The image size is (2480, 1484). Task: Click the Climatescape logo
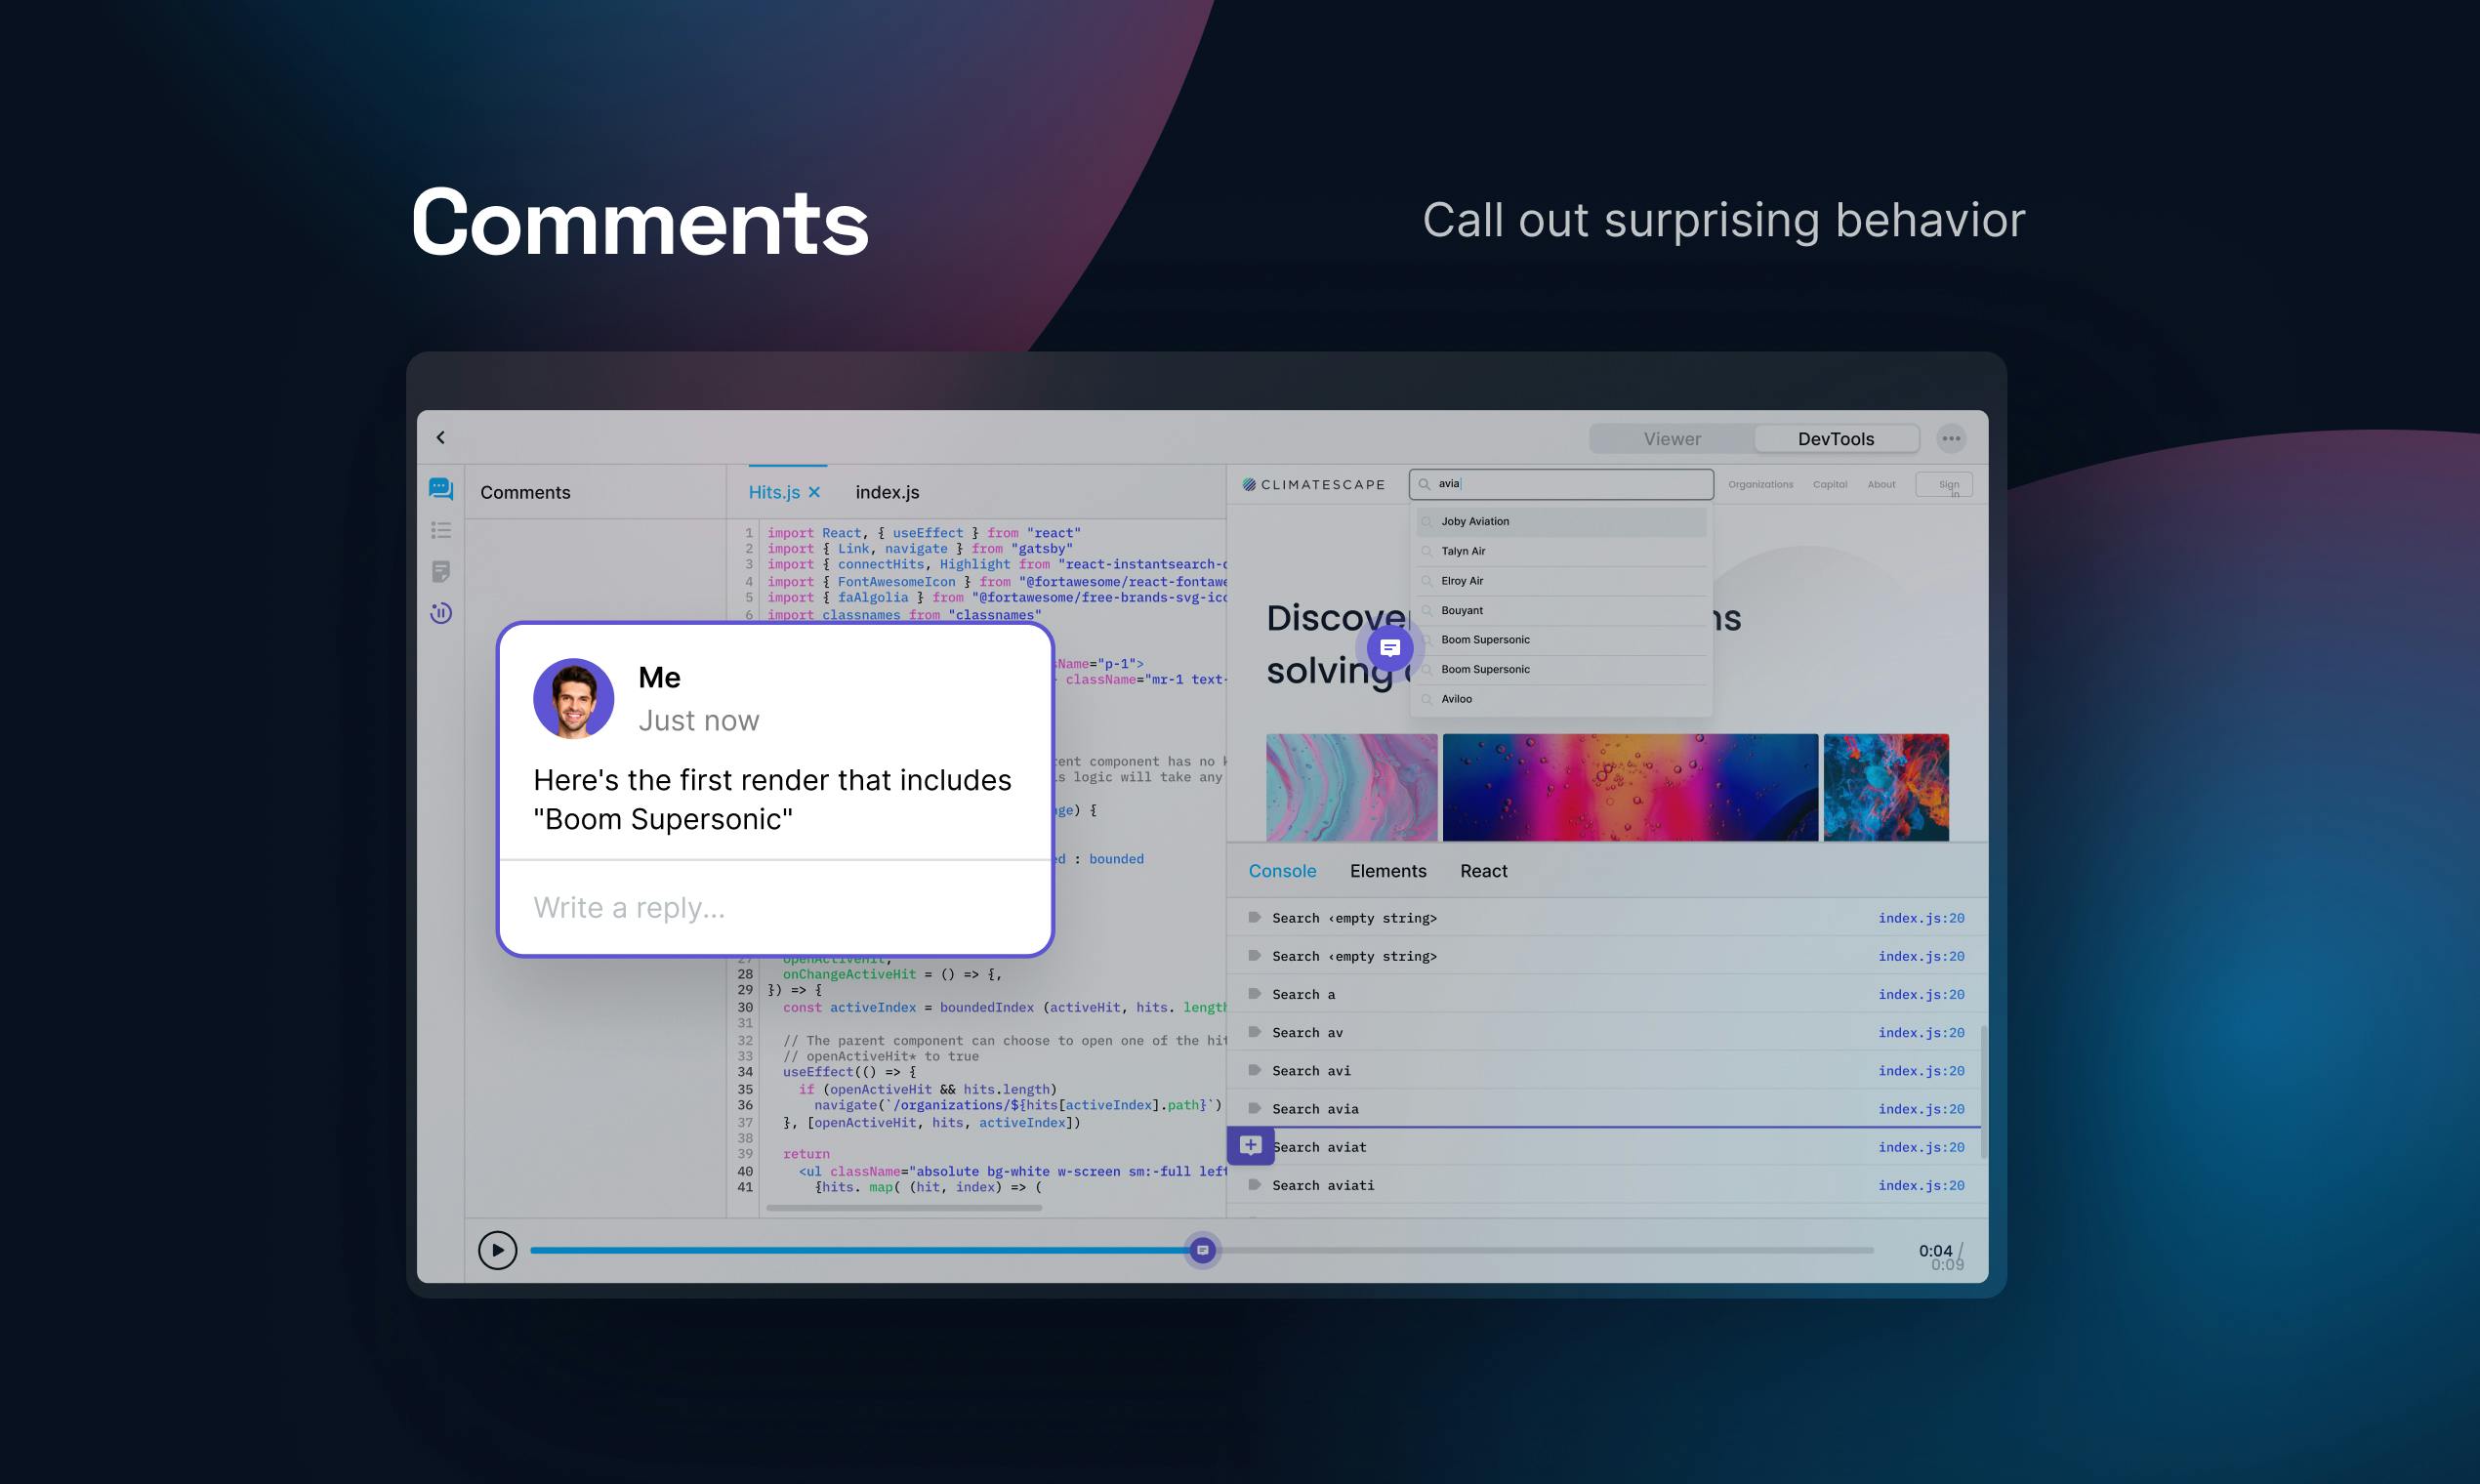pyautogui.click(x=1313, y=484)
